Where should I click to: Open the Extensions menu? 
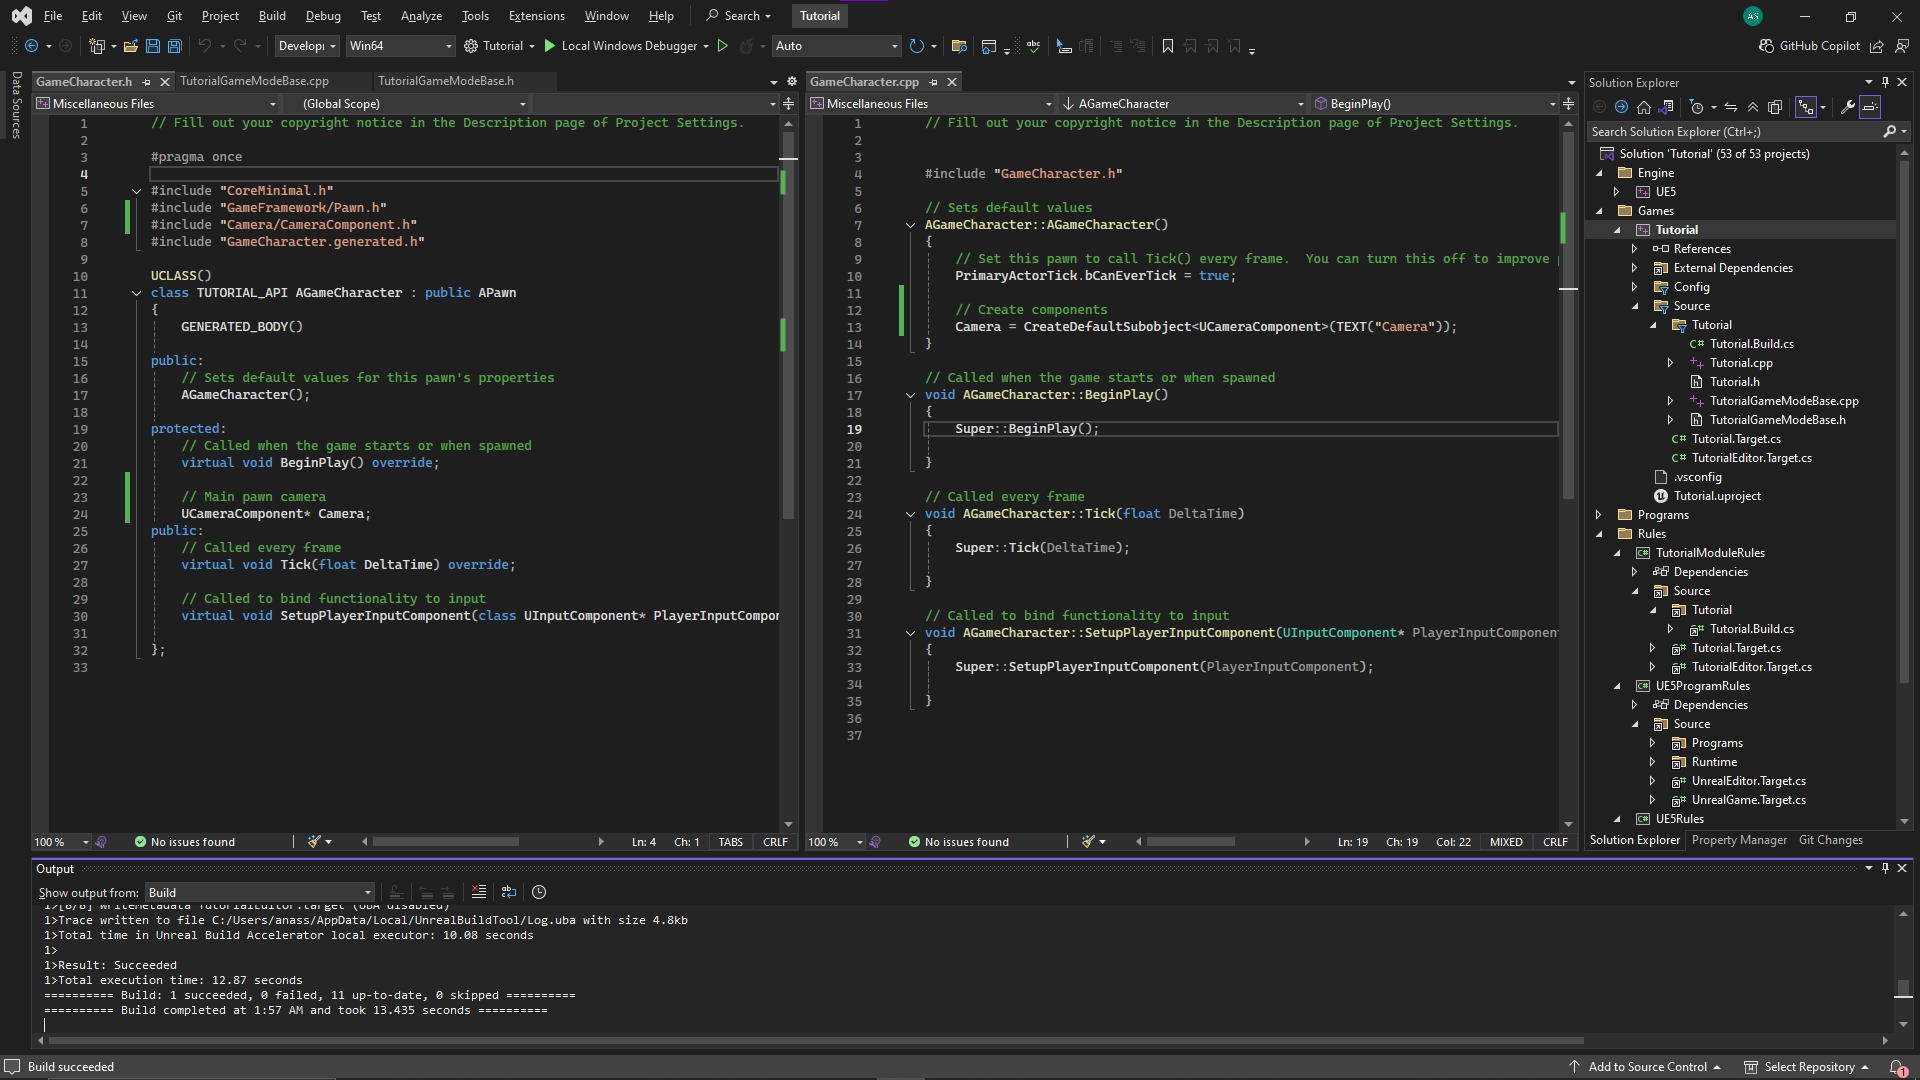coord(536,16)
